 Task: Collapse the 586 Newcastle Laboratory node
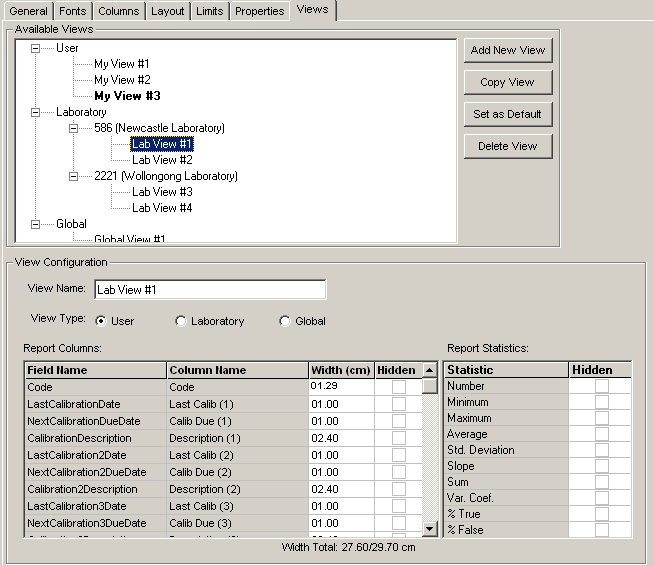(x=75, y=128)
